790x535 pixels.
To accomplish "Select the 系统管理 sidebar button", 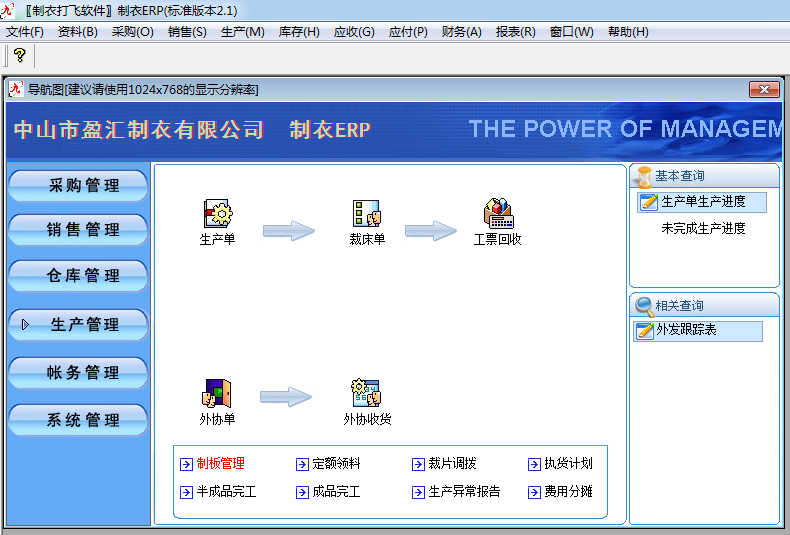I will click(x=78, y=420).
